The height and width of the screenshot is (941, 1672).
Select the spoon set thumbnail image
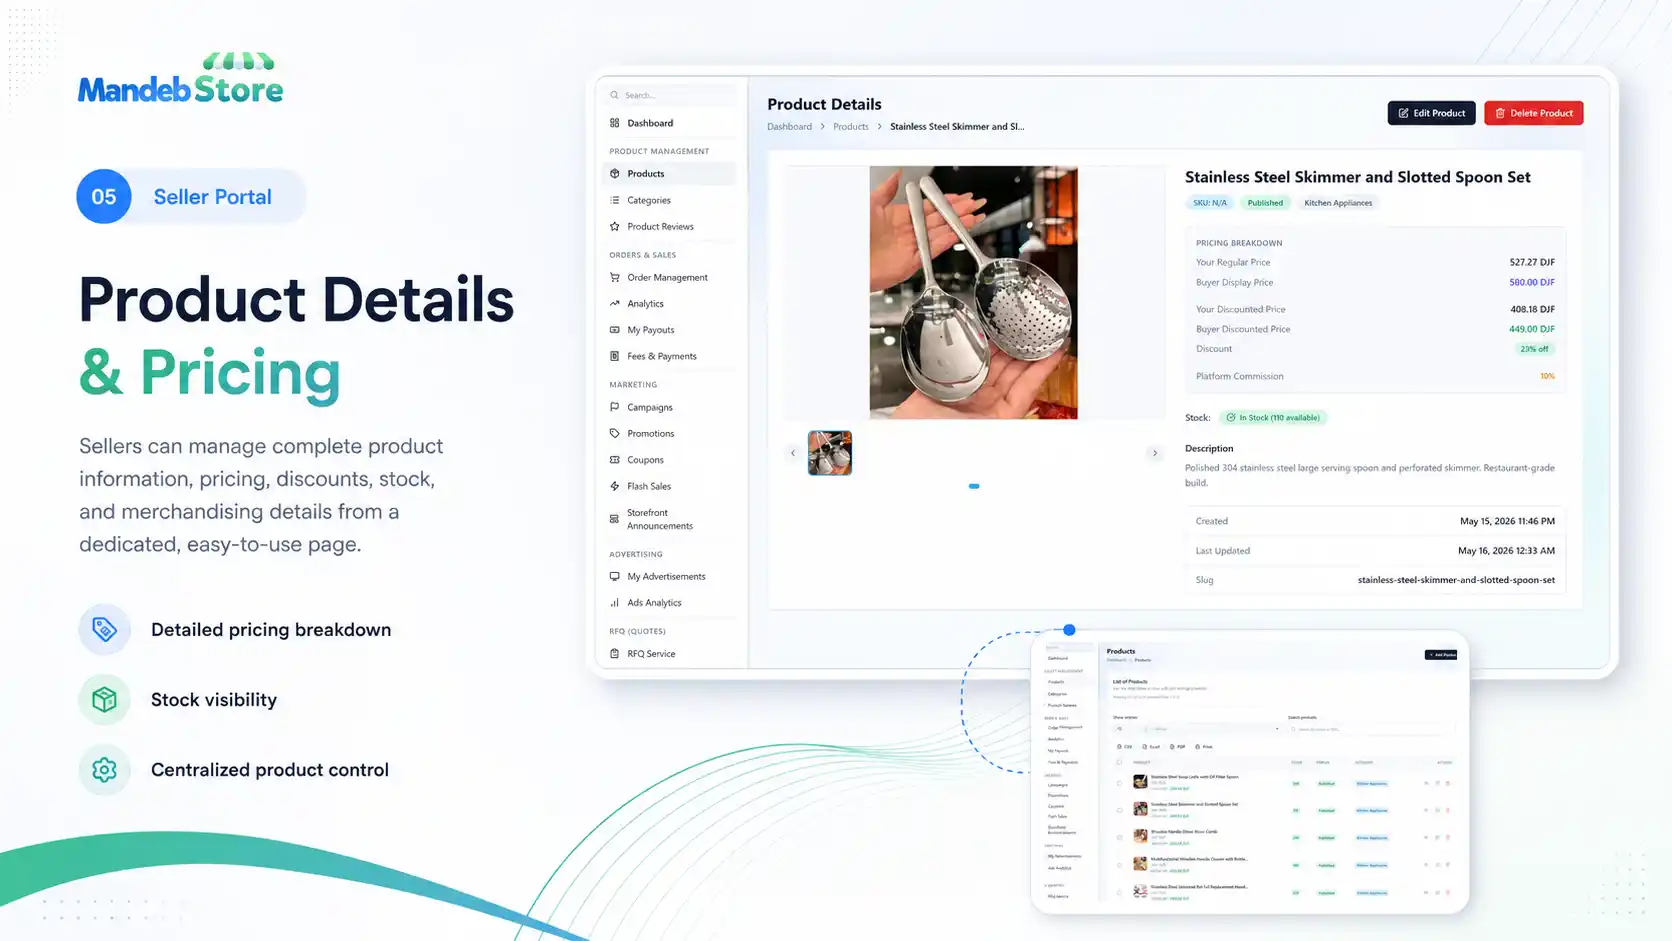coord(830,453)
